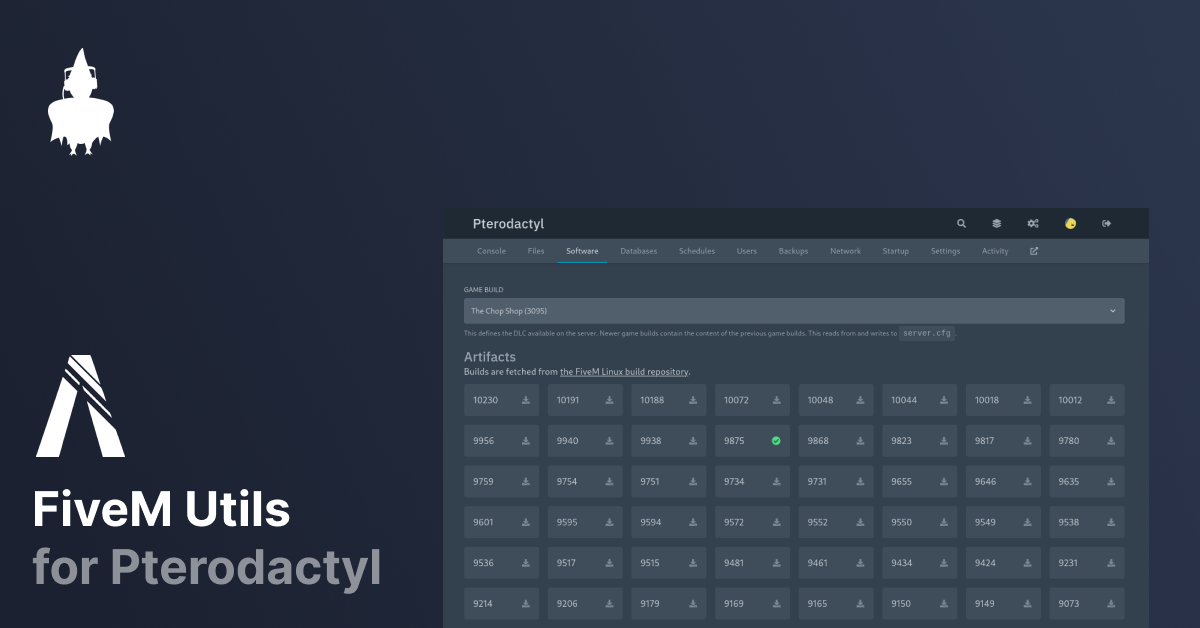
Task: Switch to the Users tab
Action: [747, 251]
